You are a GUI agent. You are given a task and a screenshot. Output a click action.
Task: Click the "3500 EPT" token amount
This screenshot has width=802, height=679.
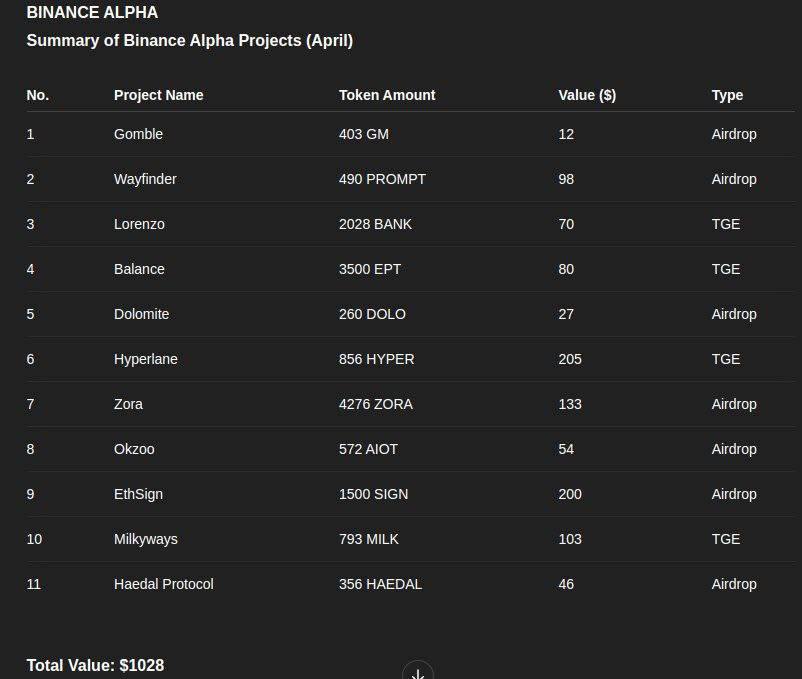click(x=370, y=269)
